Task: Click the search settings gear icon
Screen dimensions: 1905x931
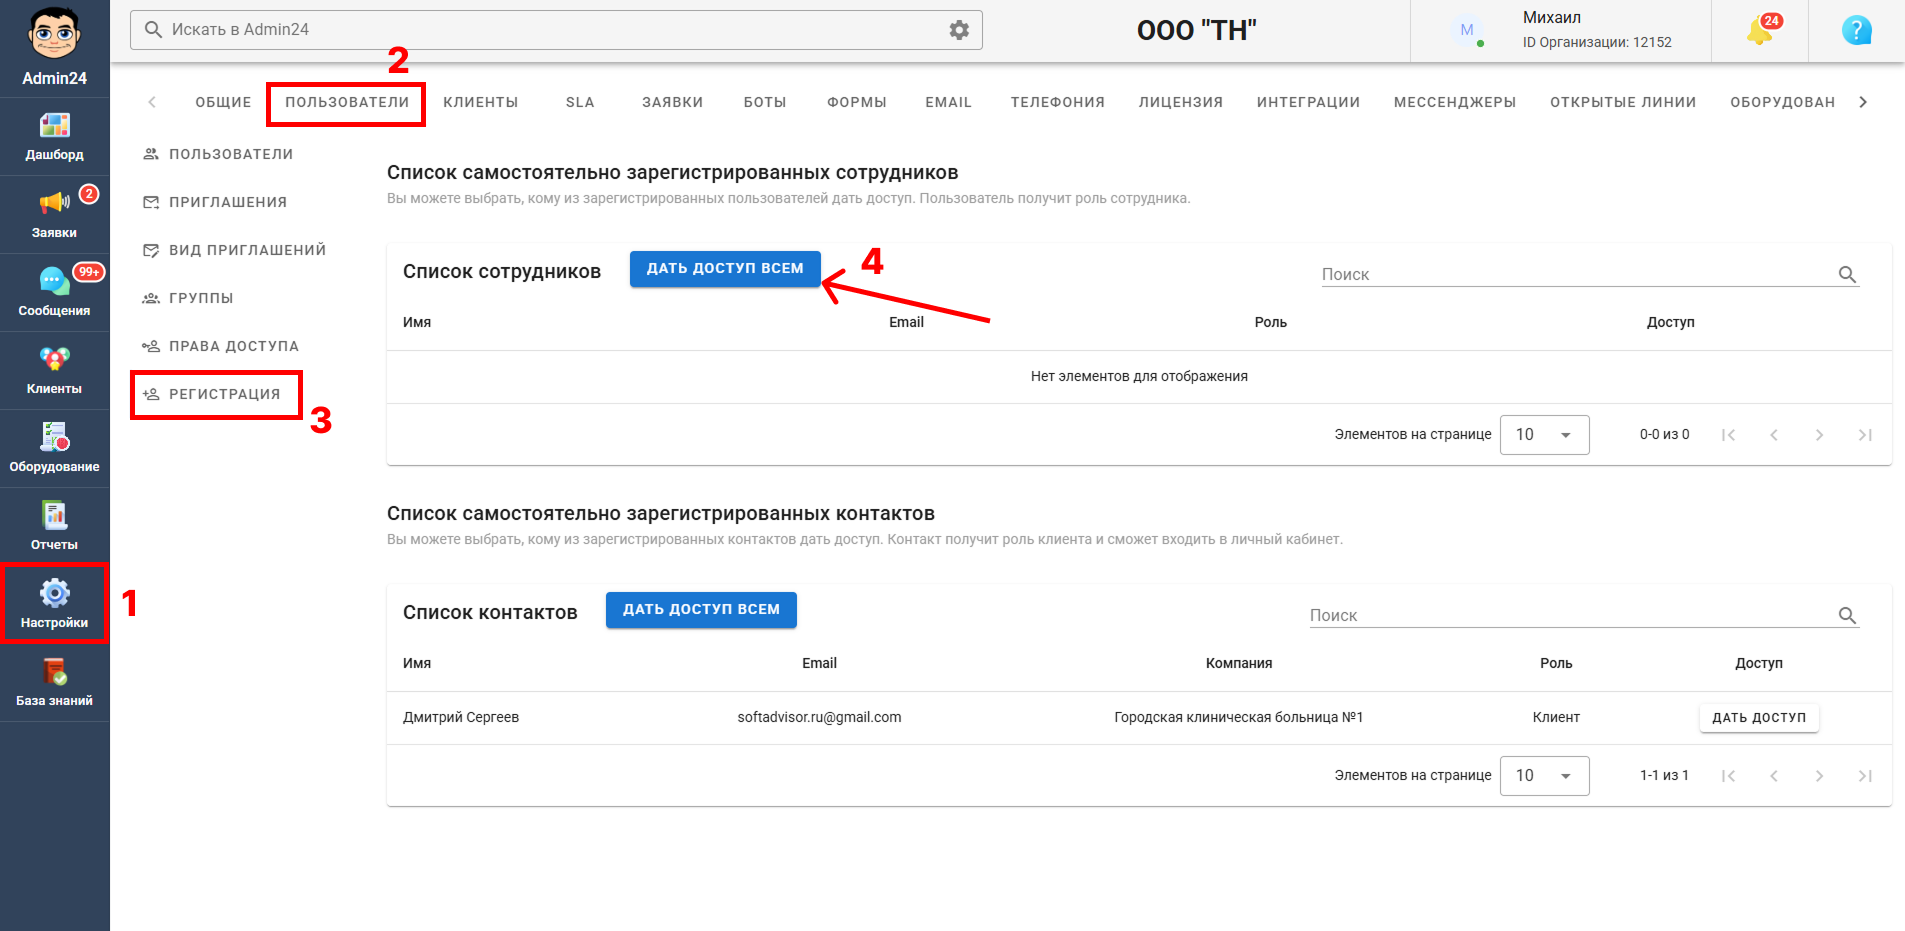Action: coord(959,30)
